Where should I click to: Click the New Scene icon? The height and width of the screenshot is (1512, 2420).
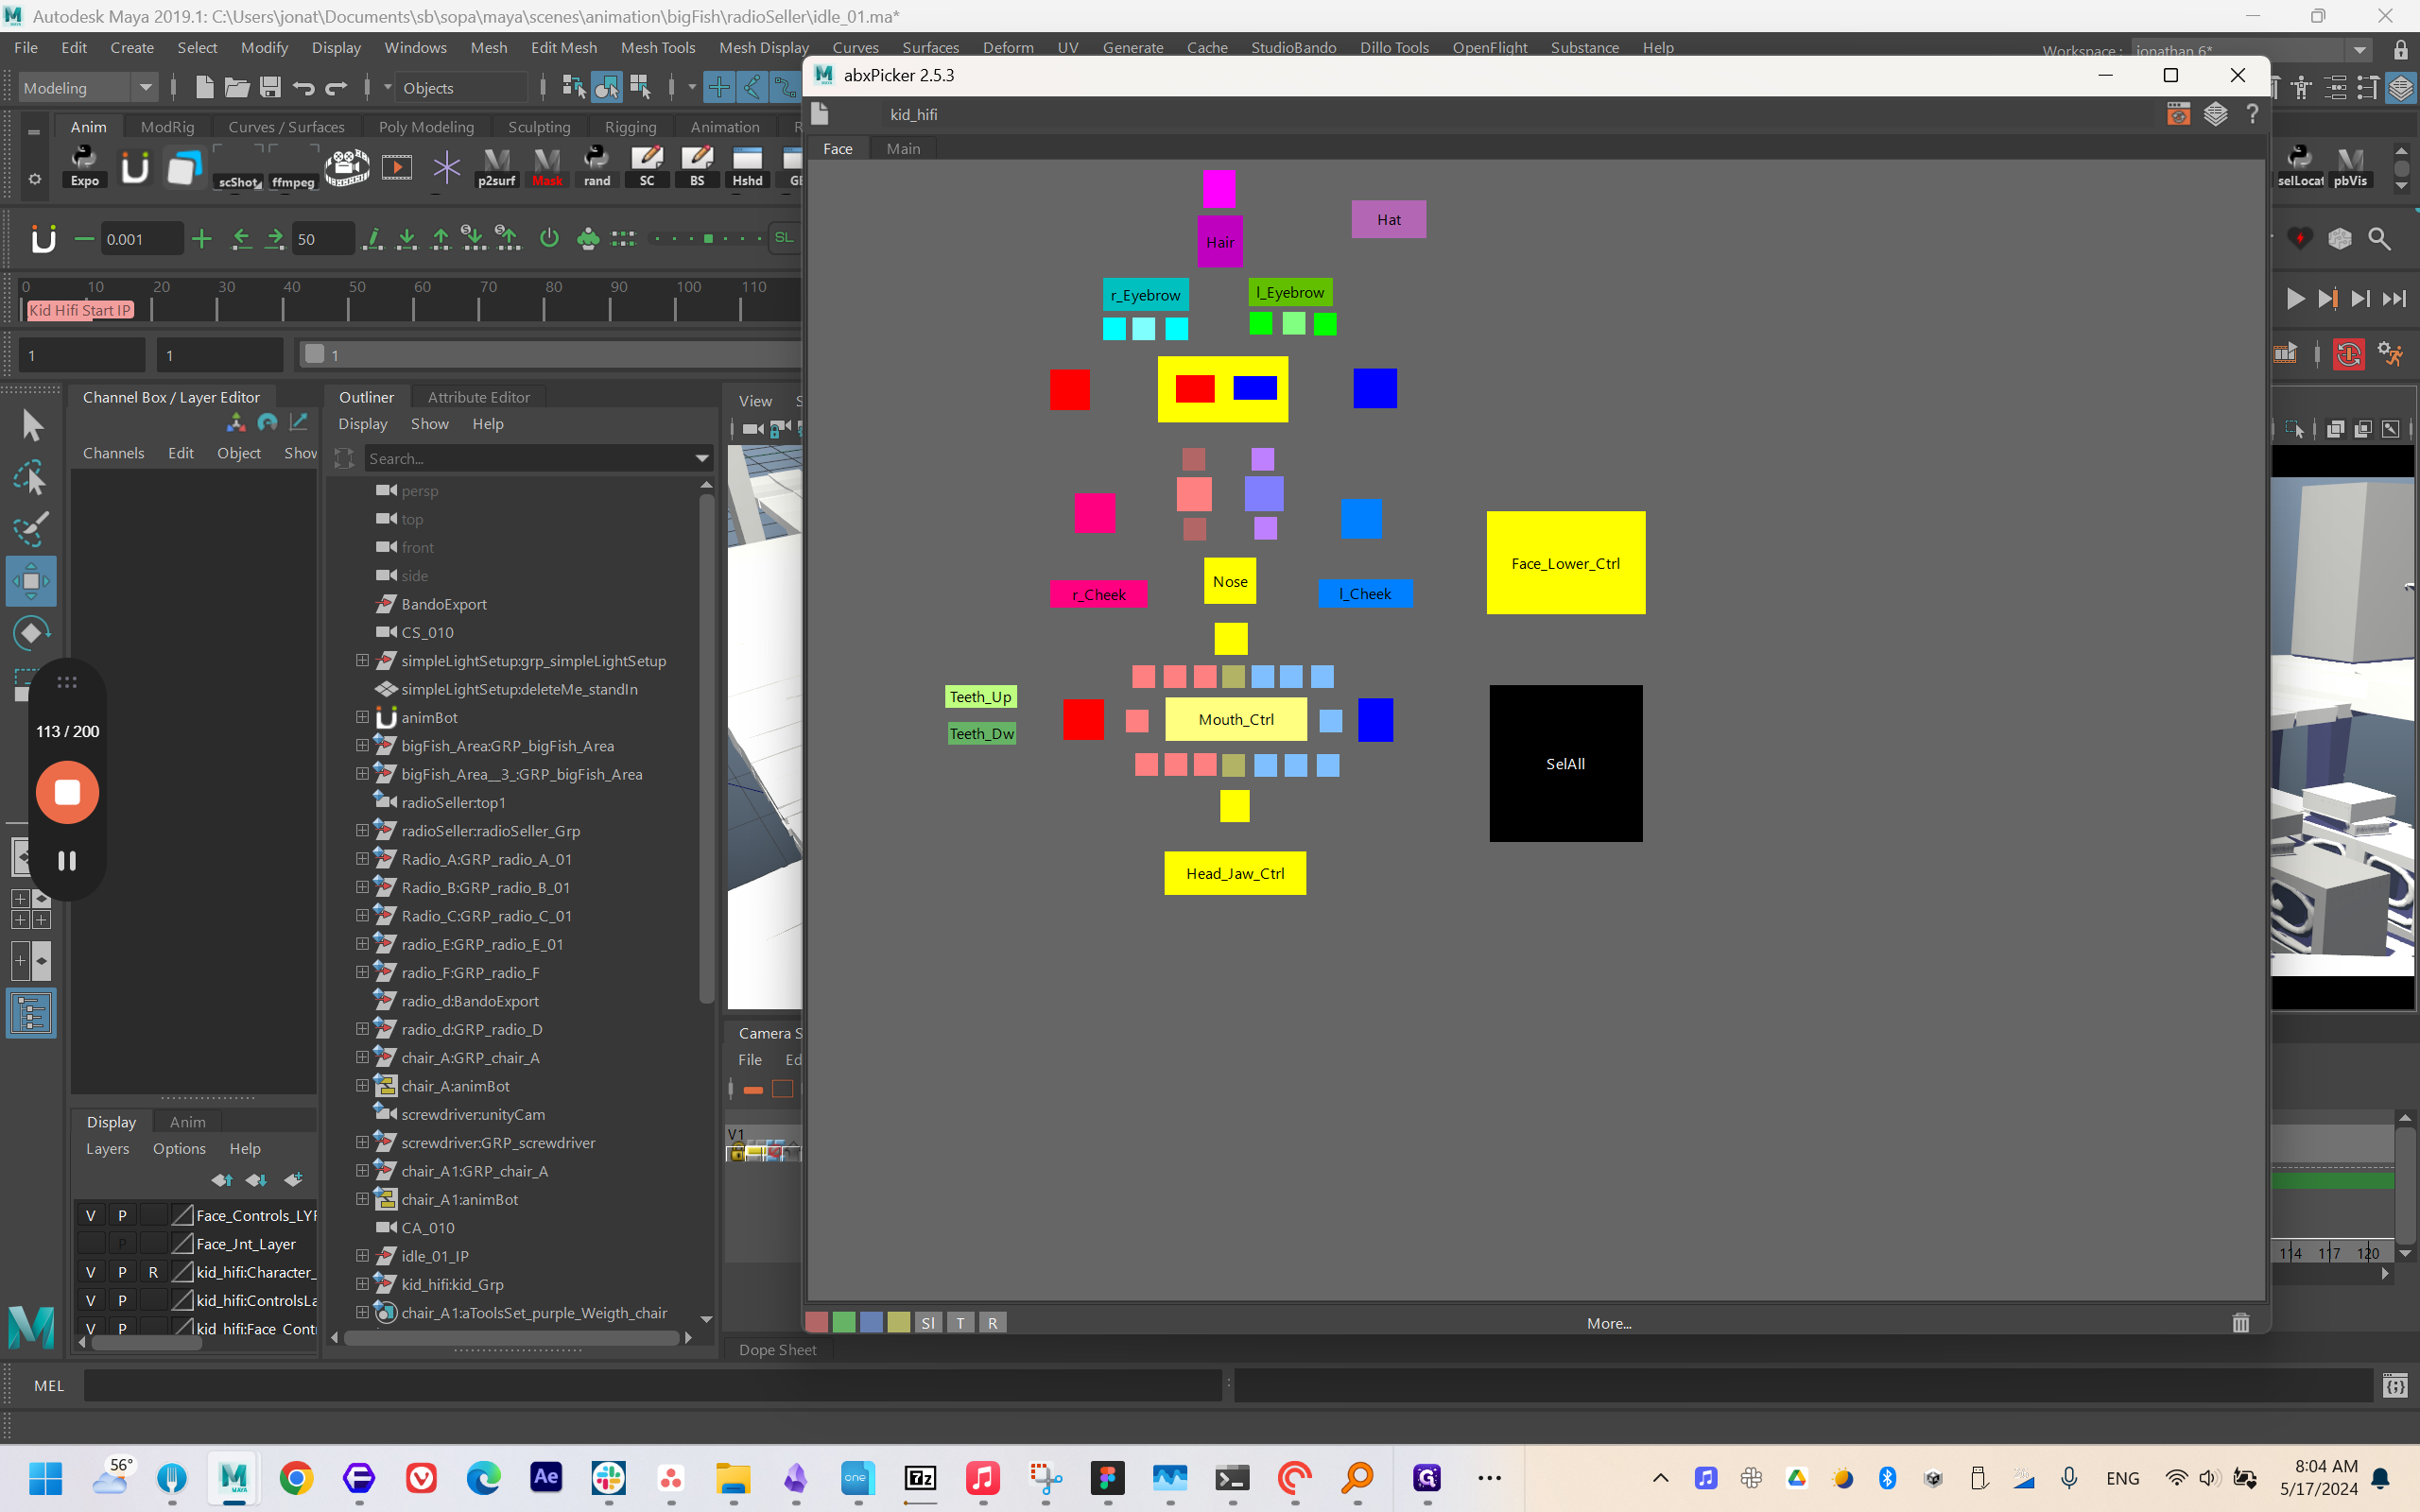(x=204, y=88)
